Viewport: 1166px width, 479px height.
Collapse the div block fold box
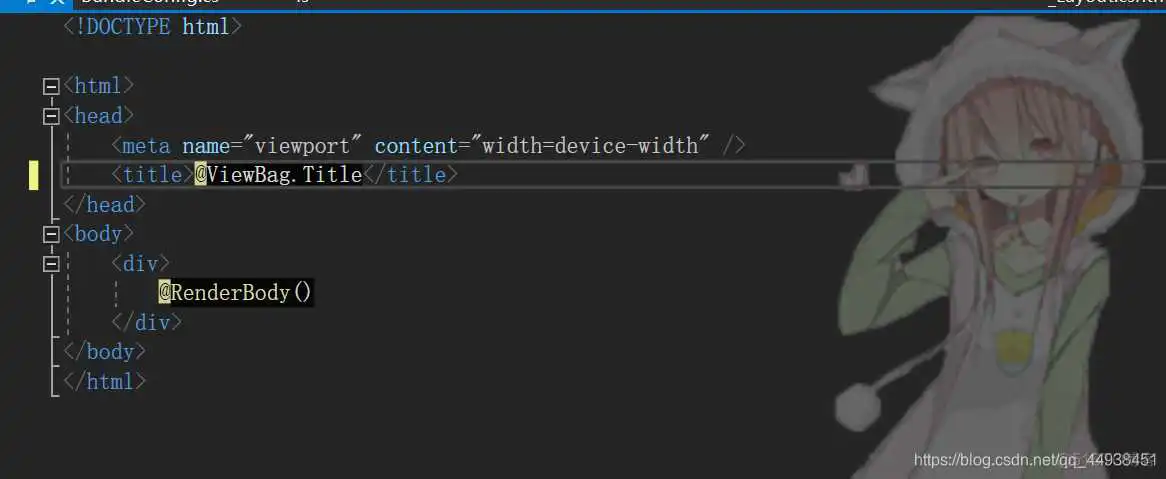click(51, 264)
